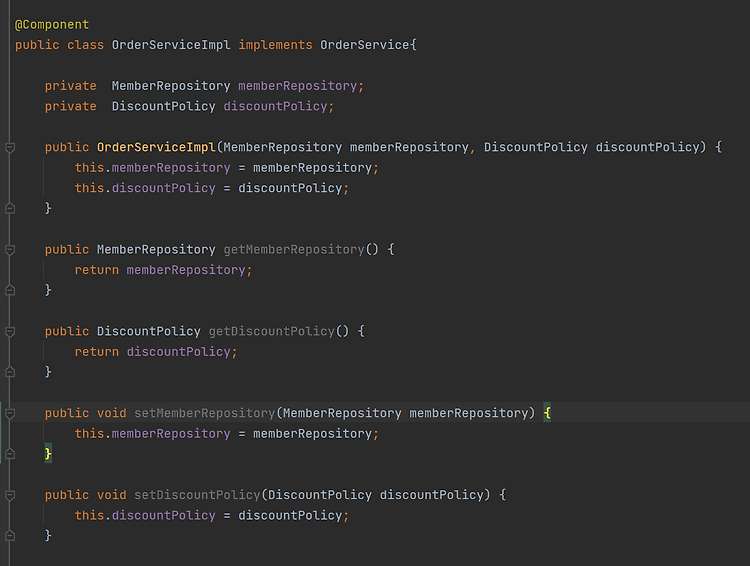Viewport: 750px width, 566px height.
Task: Click purple discountPolicy in getDiscountPolicy's return statement
Action: coord(178,352)
